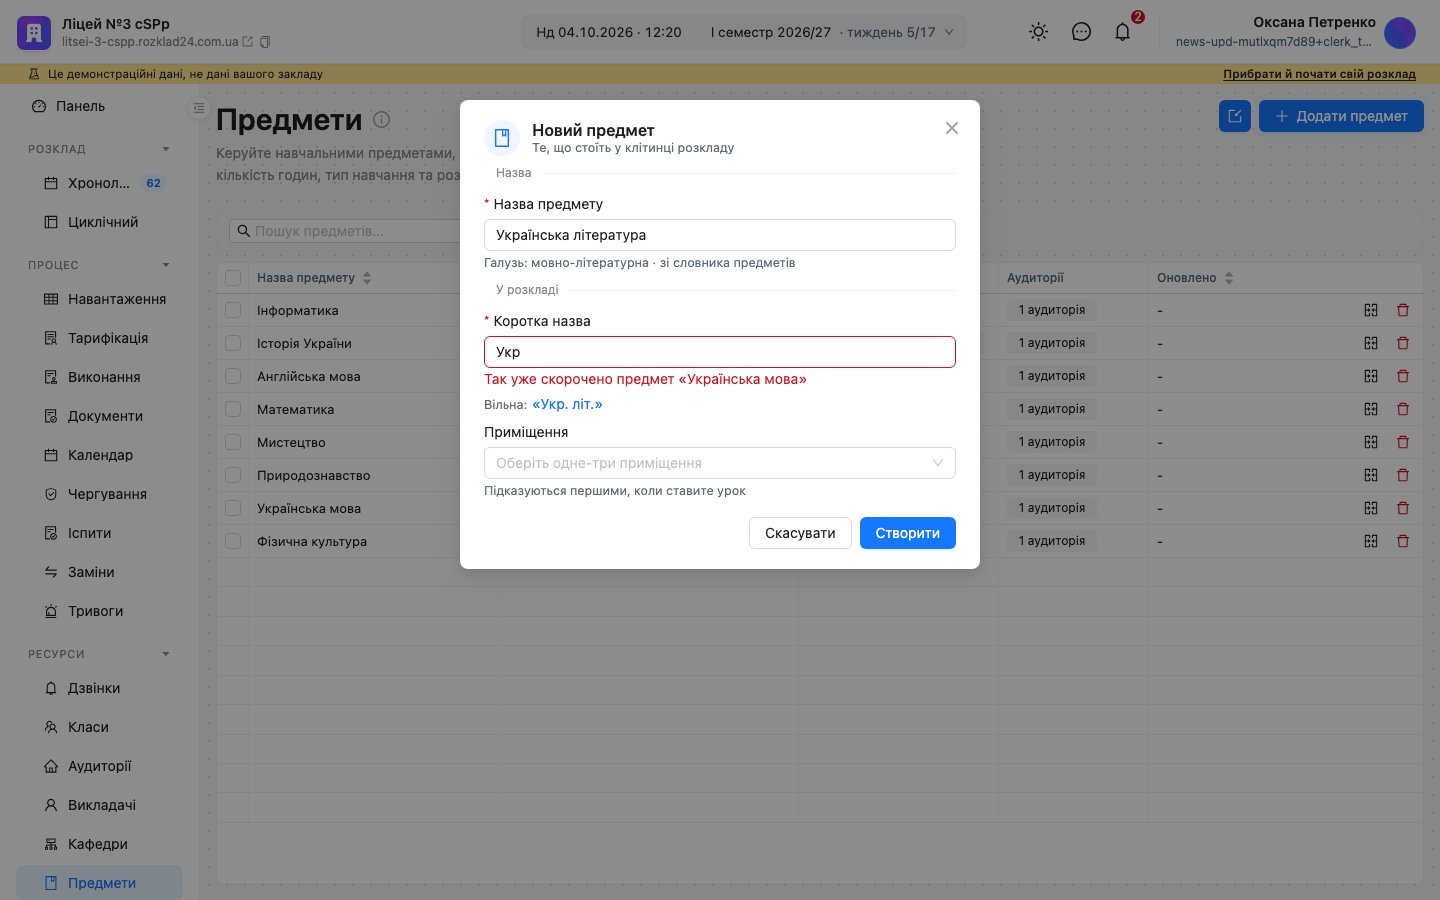Viewport: 1440px width, 900px height.
Task: Click the Назва предмету input field
Action: 720,235
